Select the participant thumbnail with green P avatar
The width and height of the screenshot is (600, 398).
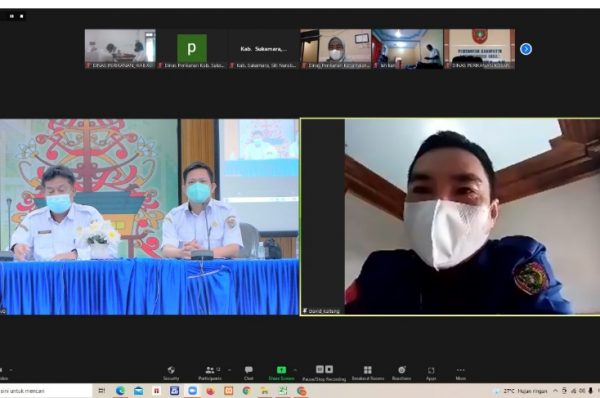(192, 49)
